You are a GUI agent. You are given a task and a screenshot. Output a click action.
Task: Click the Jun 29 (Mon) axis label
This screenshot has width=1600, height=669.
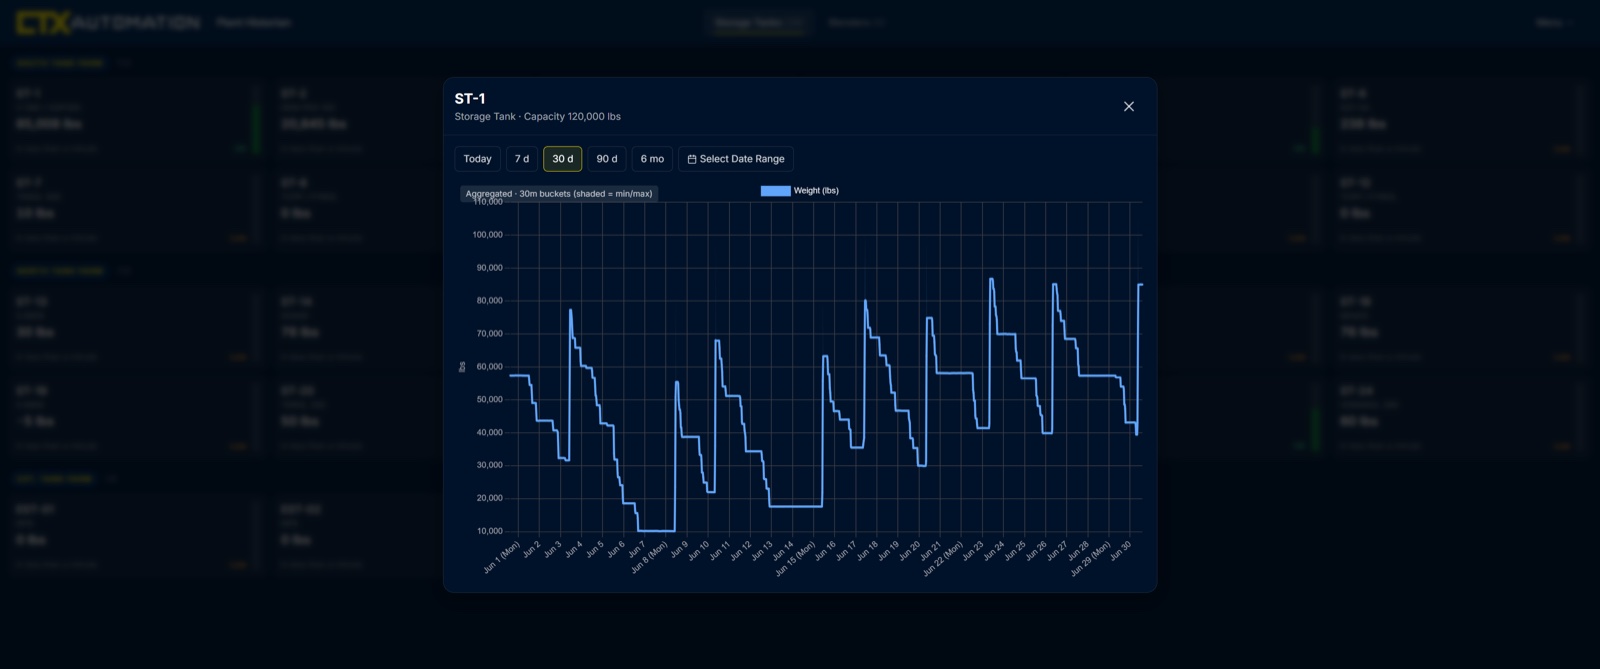pyautogui.click(x=1090, y=558)
